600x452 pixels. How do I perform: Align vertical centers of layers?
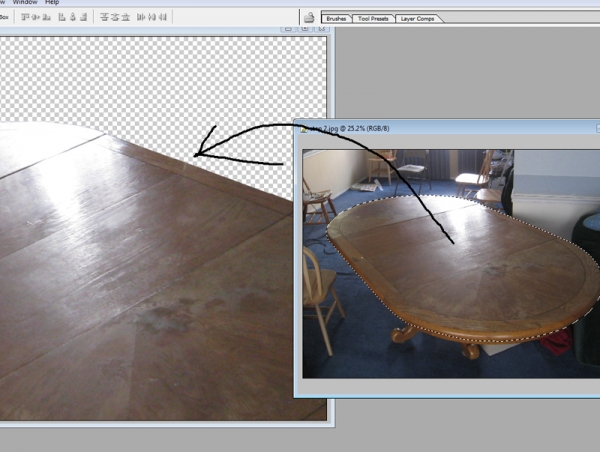tap(36, 17)
